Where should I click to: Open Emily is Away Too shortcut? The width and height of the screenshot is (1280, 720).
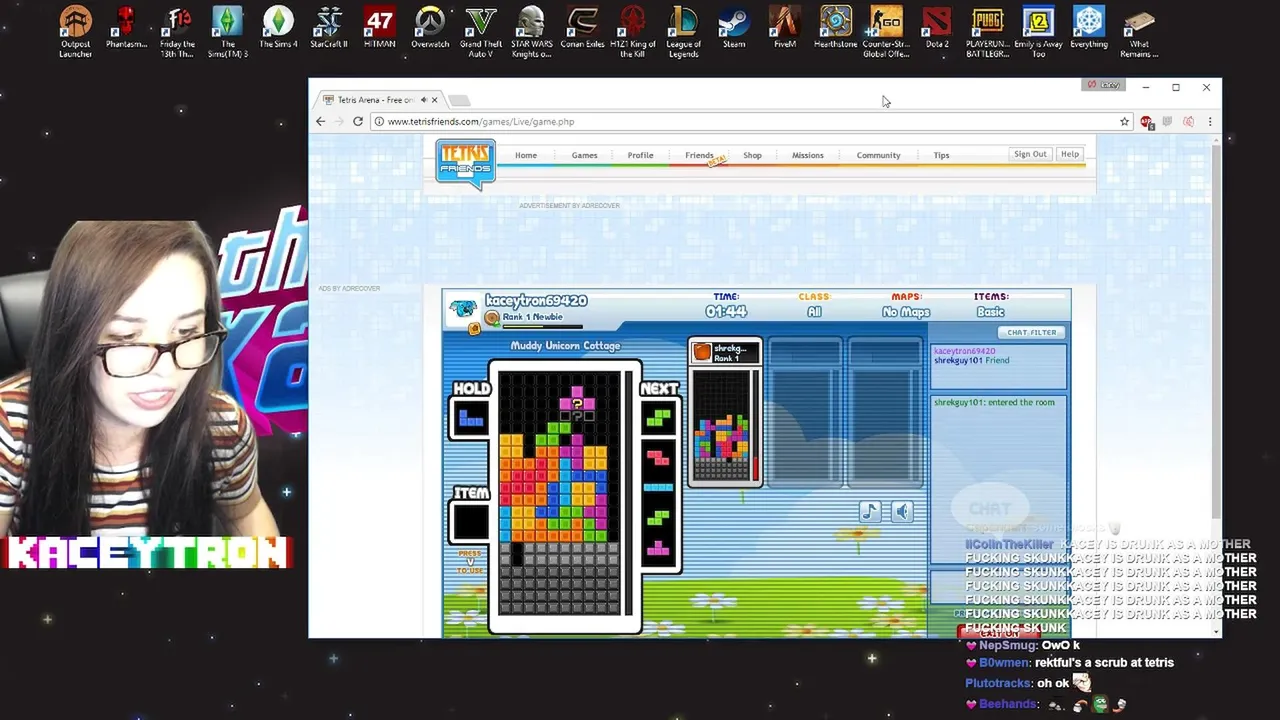coord(1038,32)
